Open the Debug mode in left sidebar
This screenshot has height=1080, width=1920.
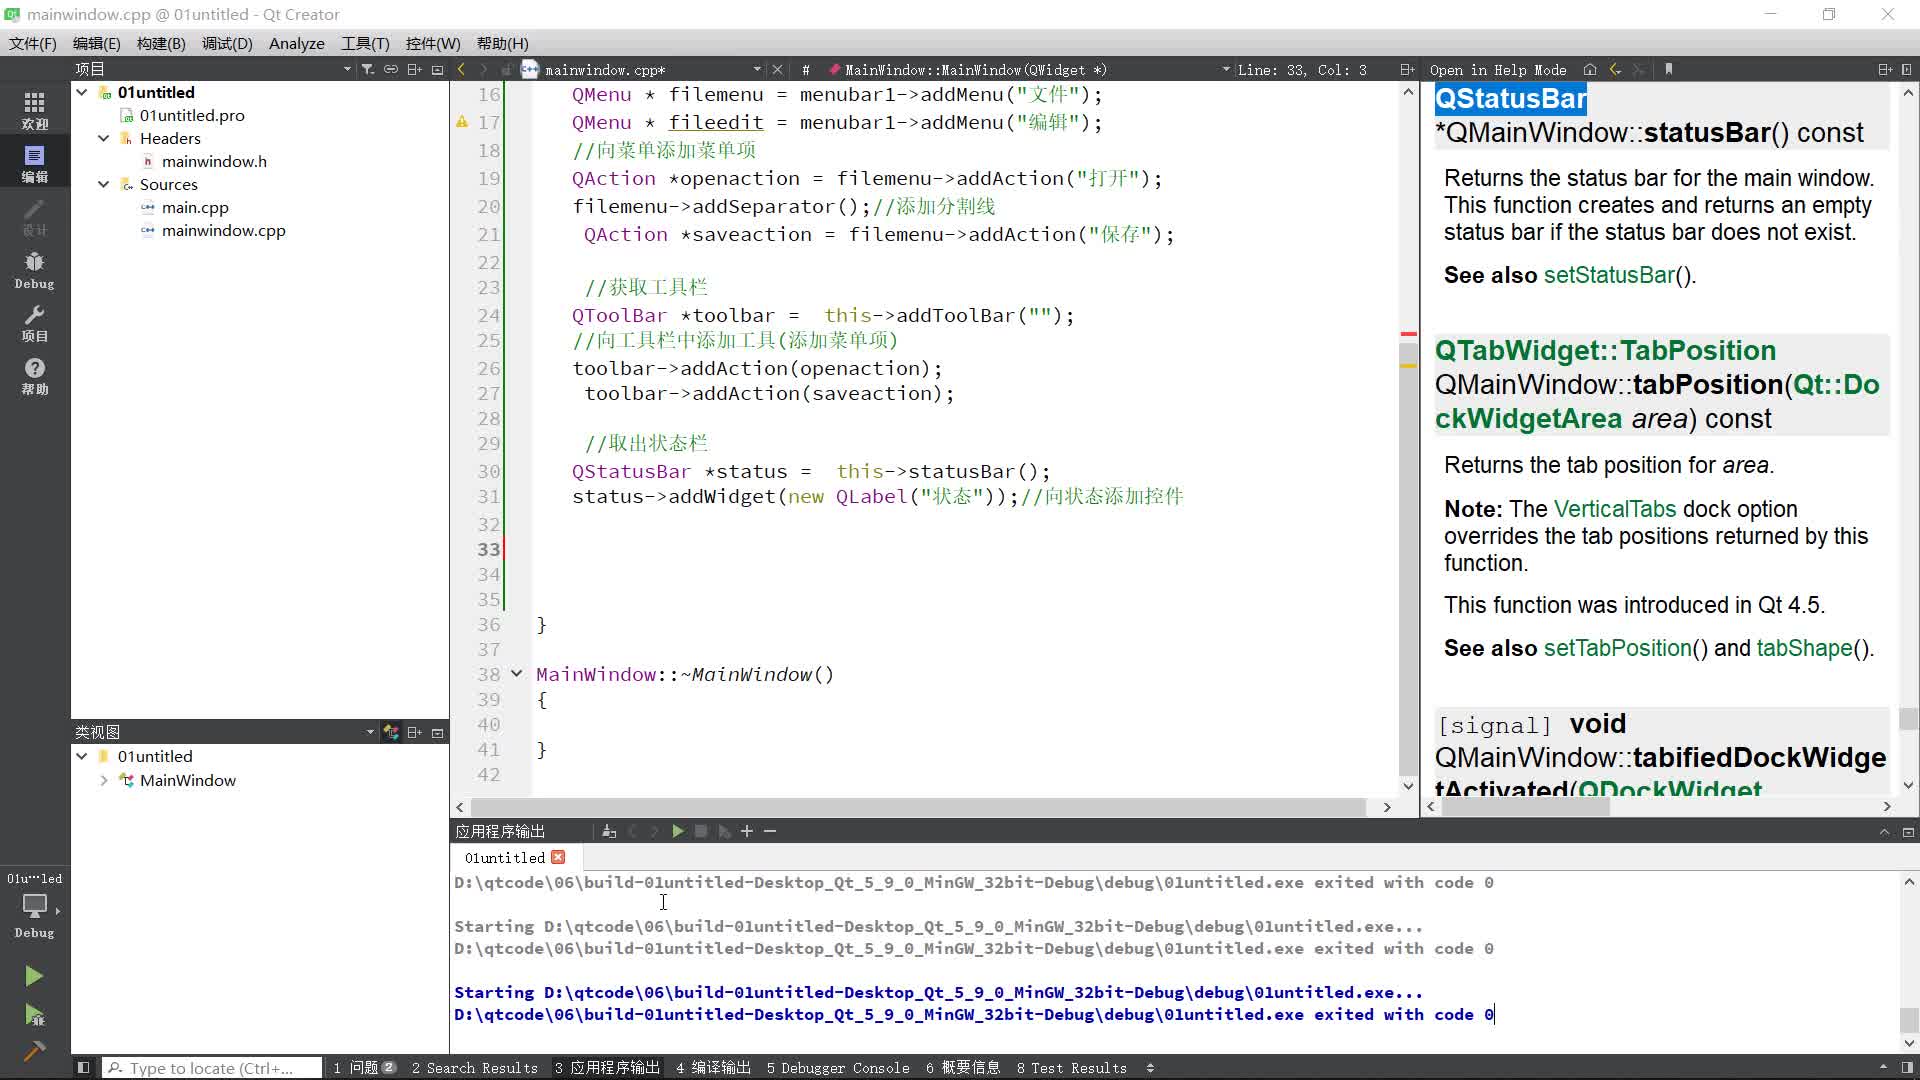coord(34,270)
